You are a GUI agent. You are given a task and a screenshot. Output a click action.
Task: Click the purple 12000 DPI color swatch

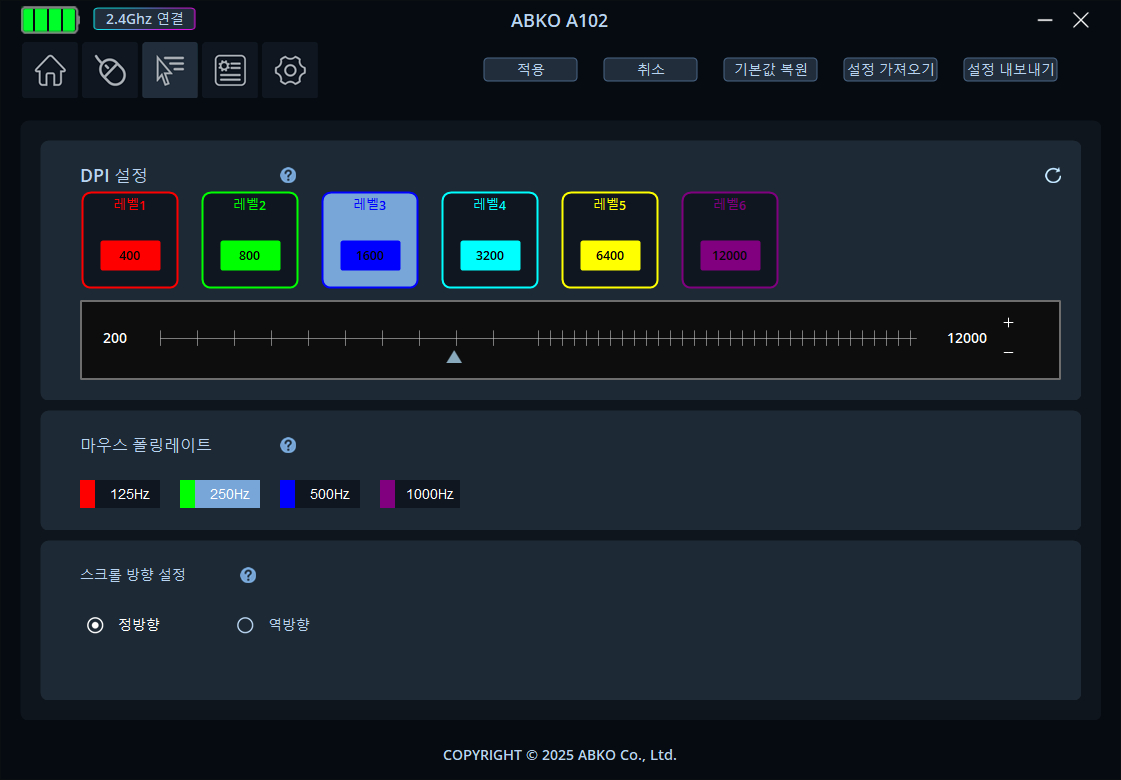click(730, 255)
